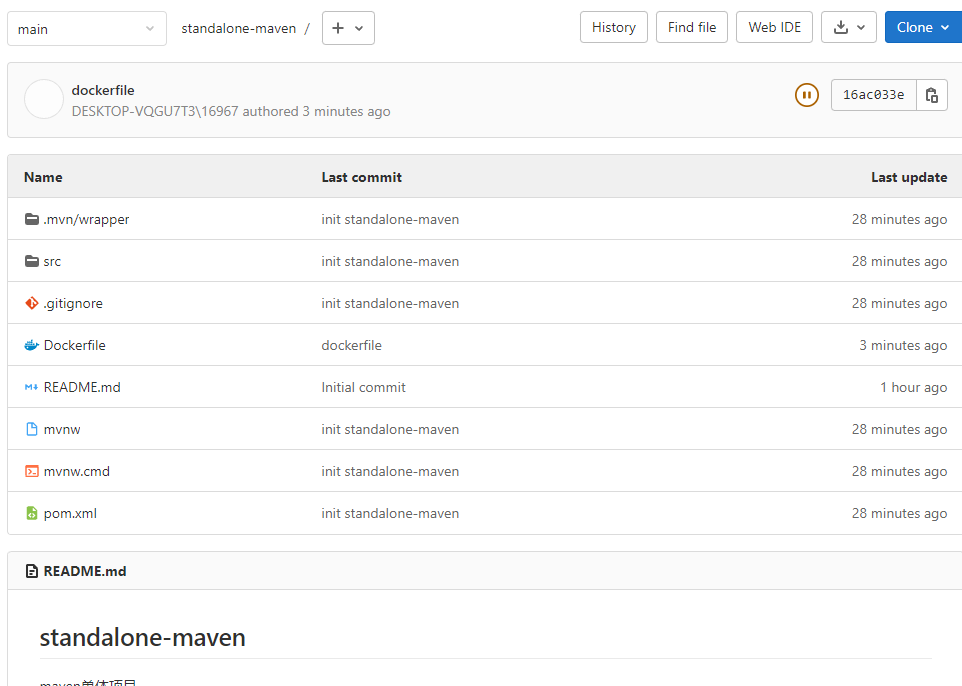Screen dimensions: 962x686
Task: Open the .gitignore row's last commit link
Action: point(390,303)
